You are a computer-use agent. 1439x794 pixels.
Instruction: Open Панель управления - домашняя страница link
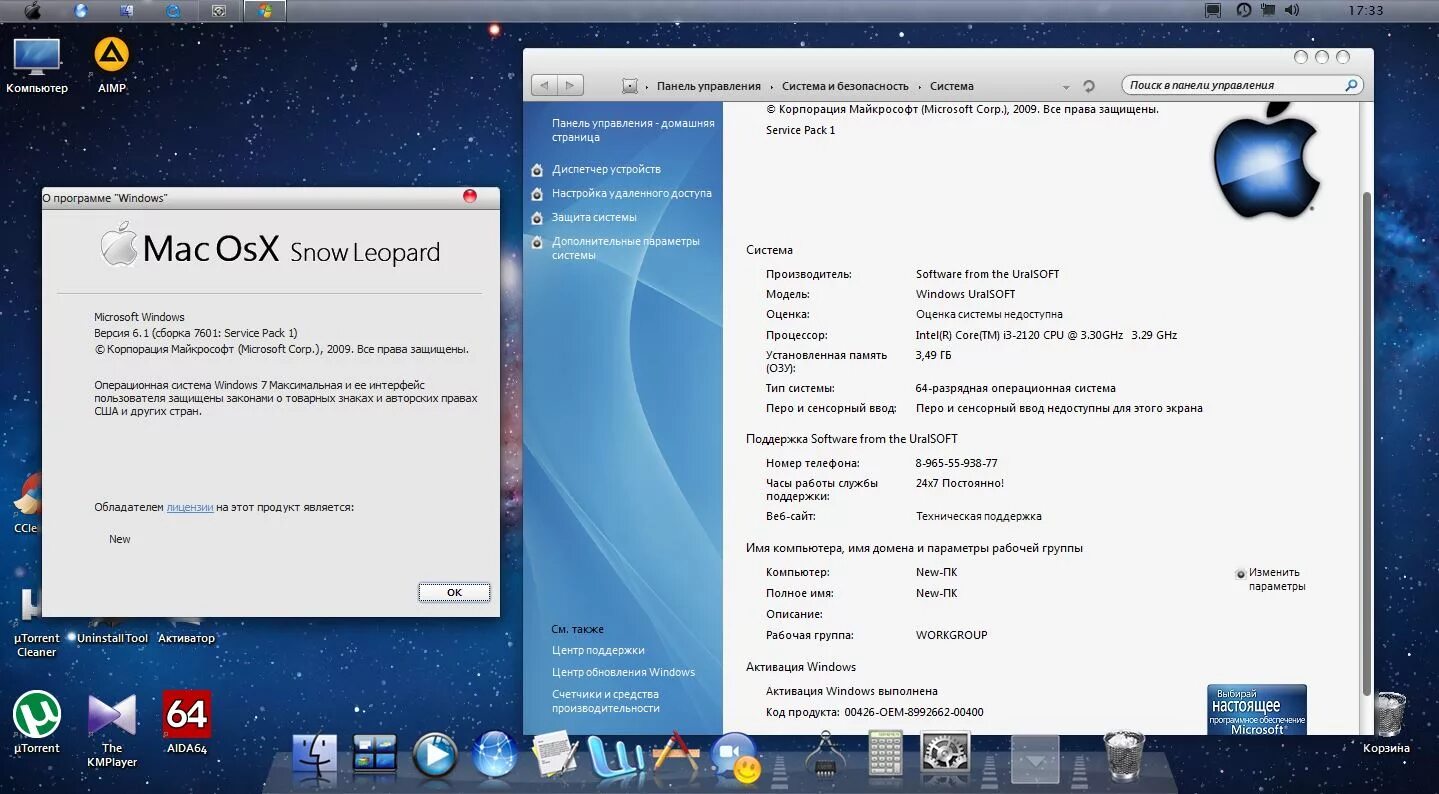pyautogui.click(x=633, y=130)
